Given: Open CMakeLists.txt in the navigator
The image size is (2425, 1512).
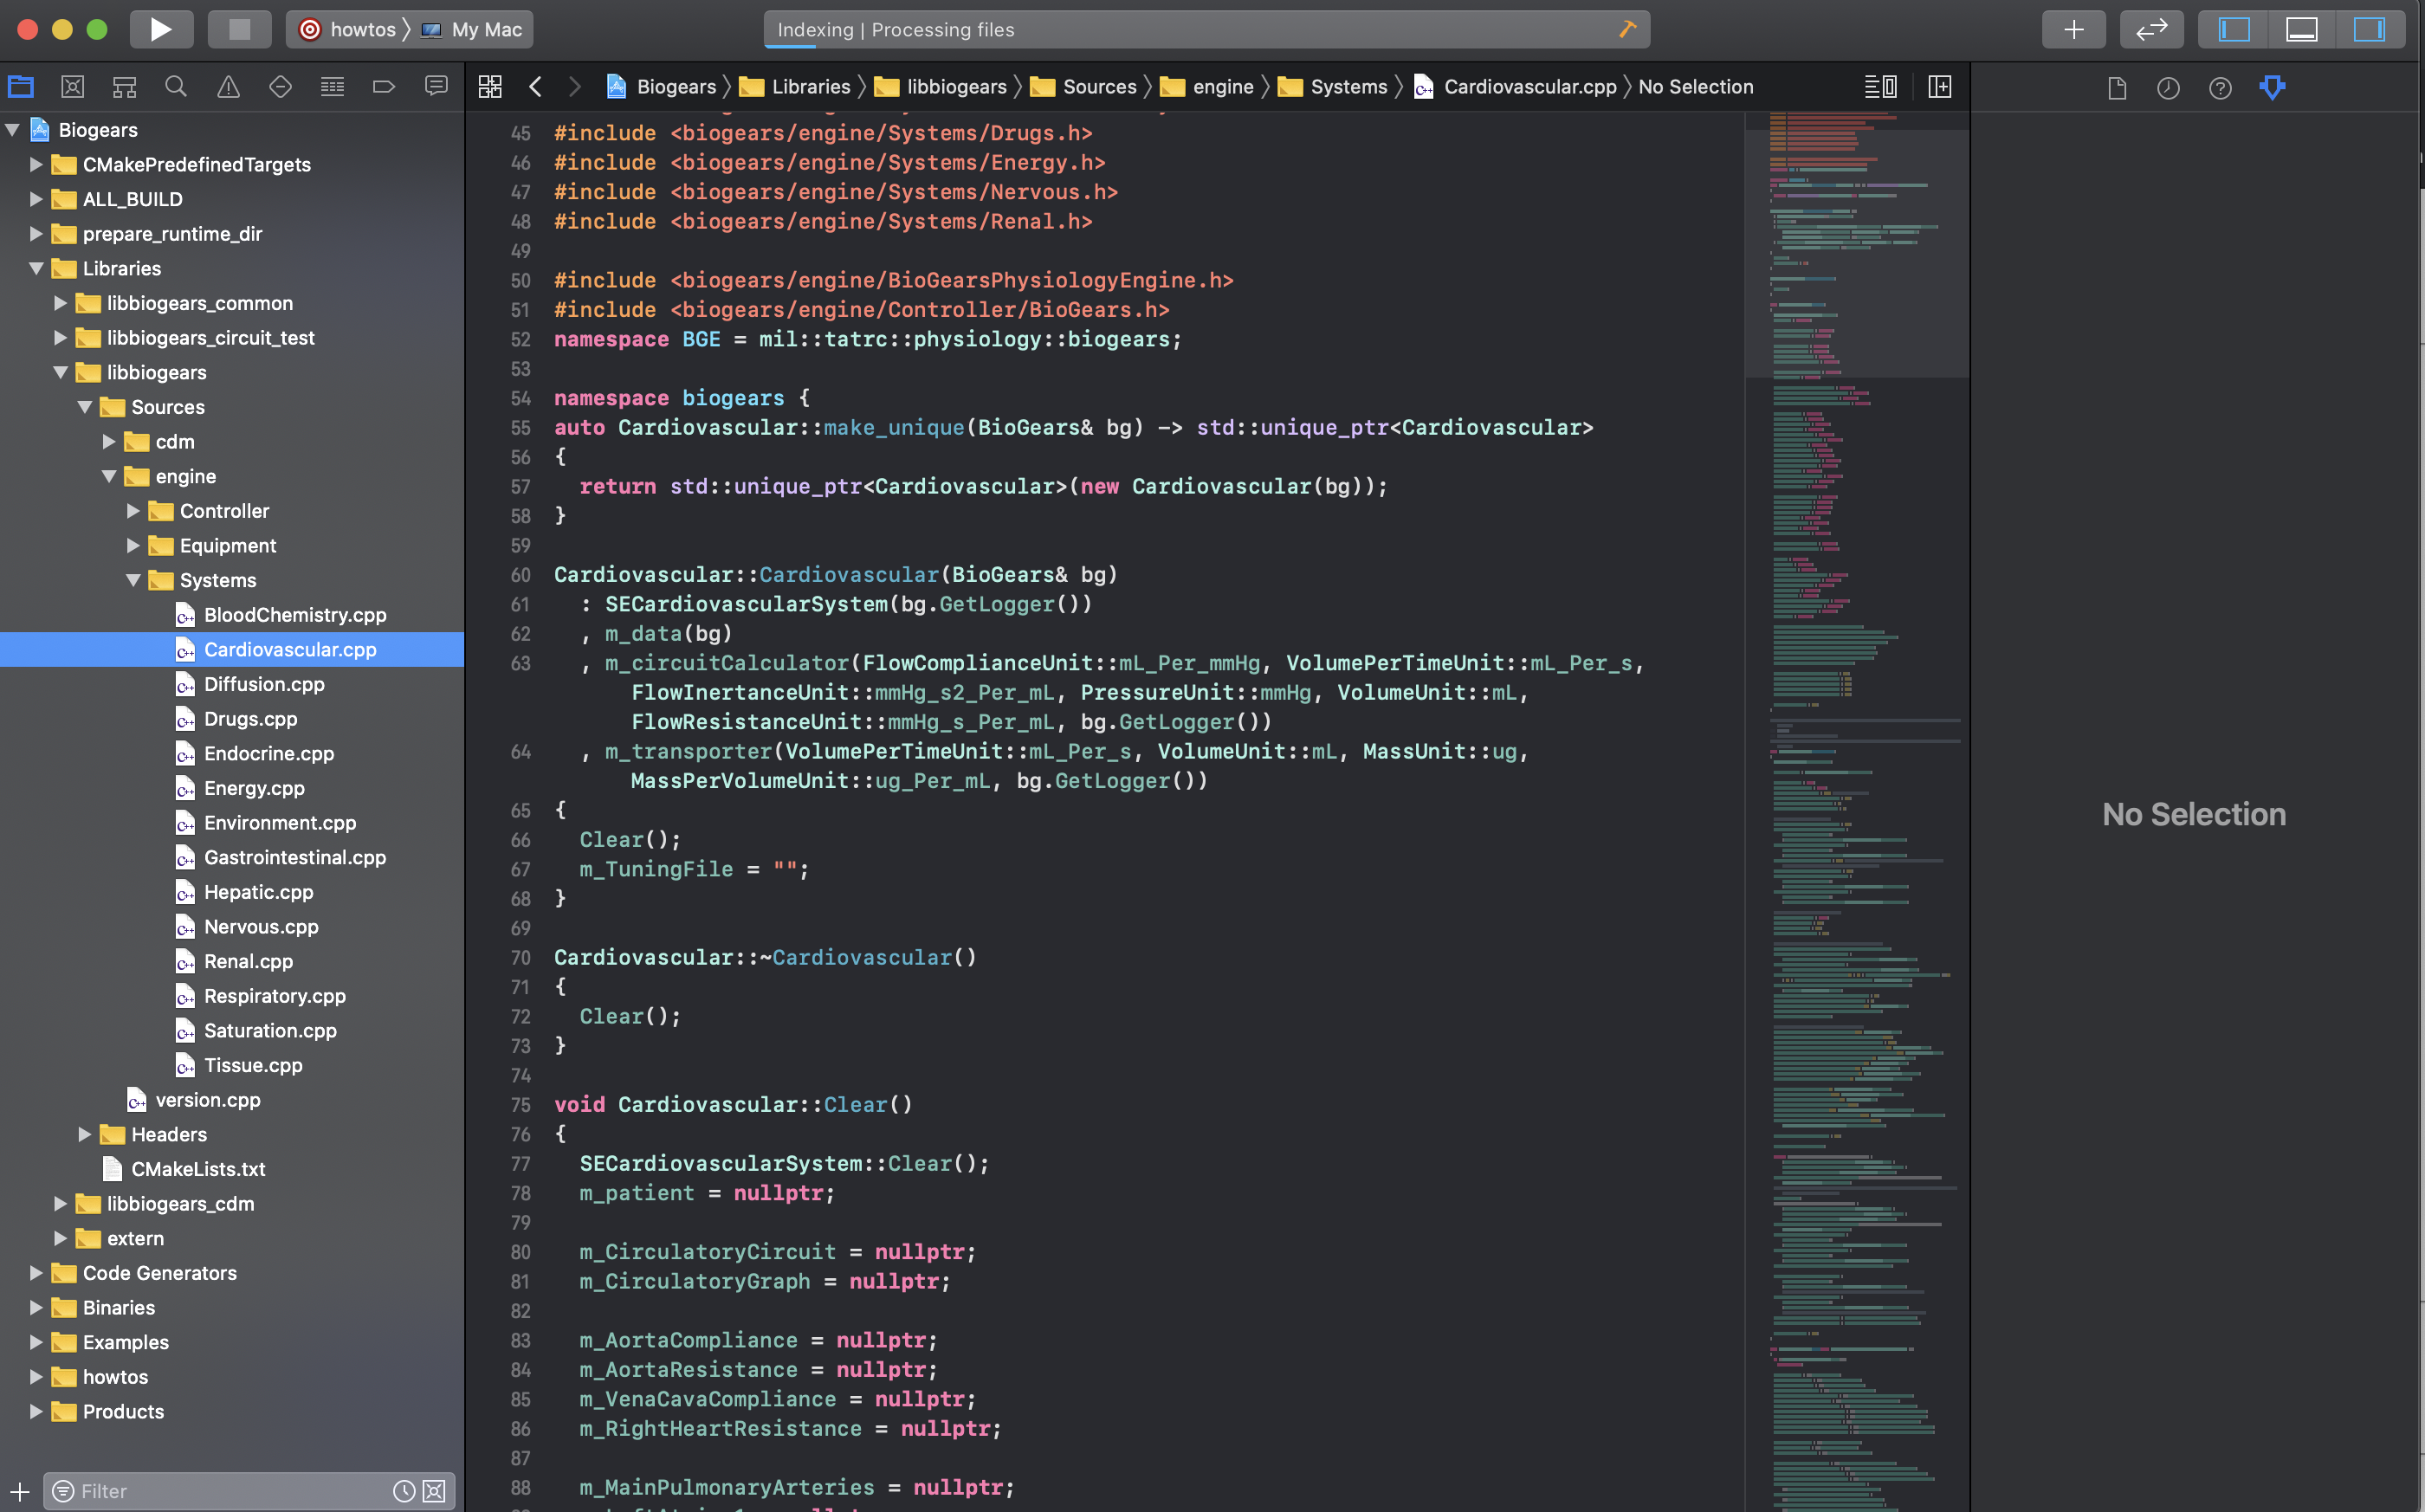Looking at the screenshot, I should click(x=198, y=1169).
